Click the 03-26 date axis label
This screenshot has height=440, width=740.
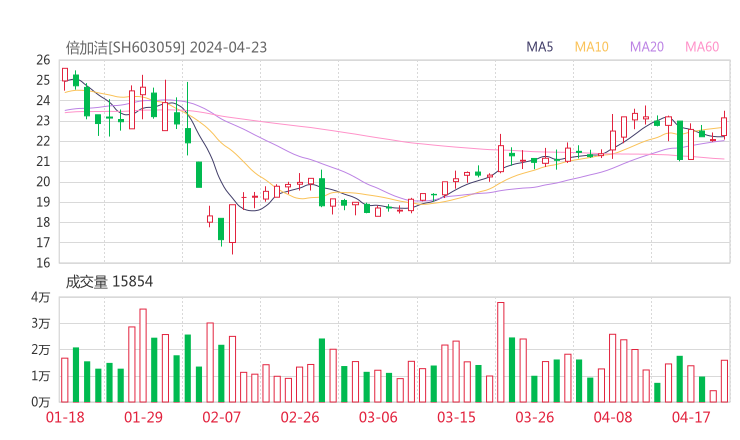click(535, 417)
